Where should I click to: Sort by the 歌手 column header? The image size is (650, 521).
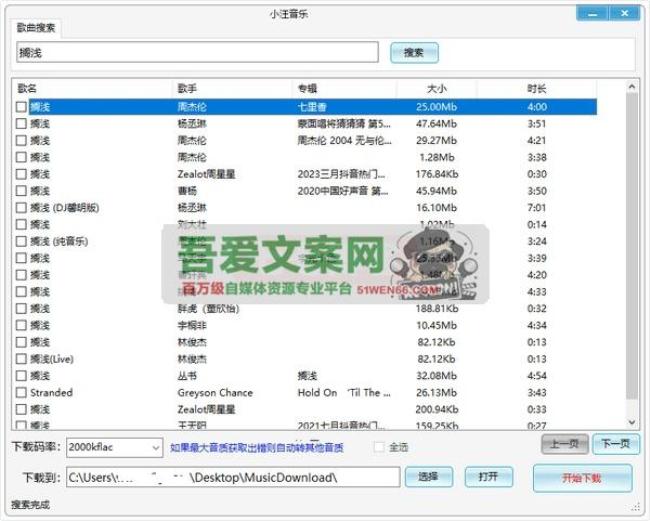click(187, 88)
